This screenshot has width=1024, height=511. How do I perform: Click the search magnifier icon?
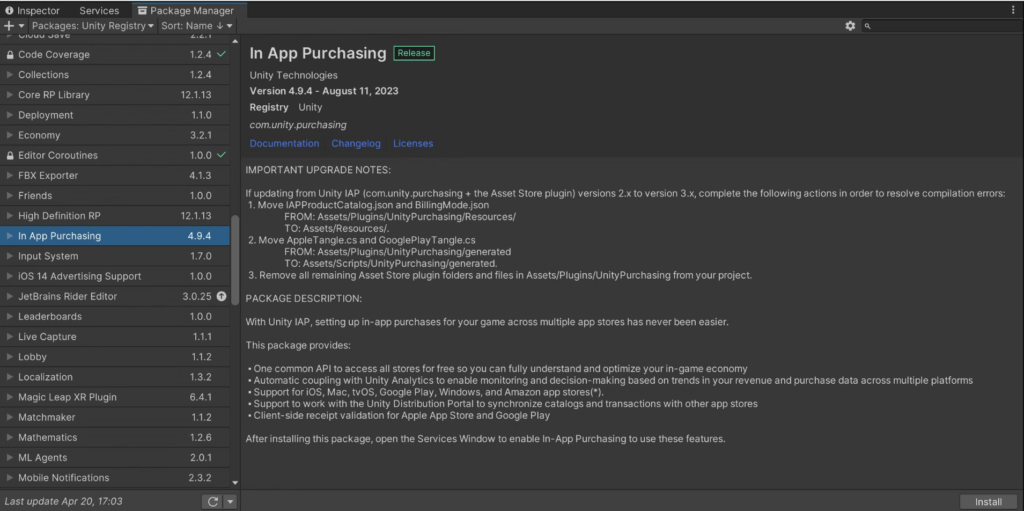[x=868, y=26]
